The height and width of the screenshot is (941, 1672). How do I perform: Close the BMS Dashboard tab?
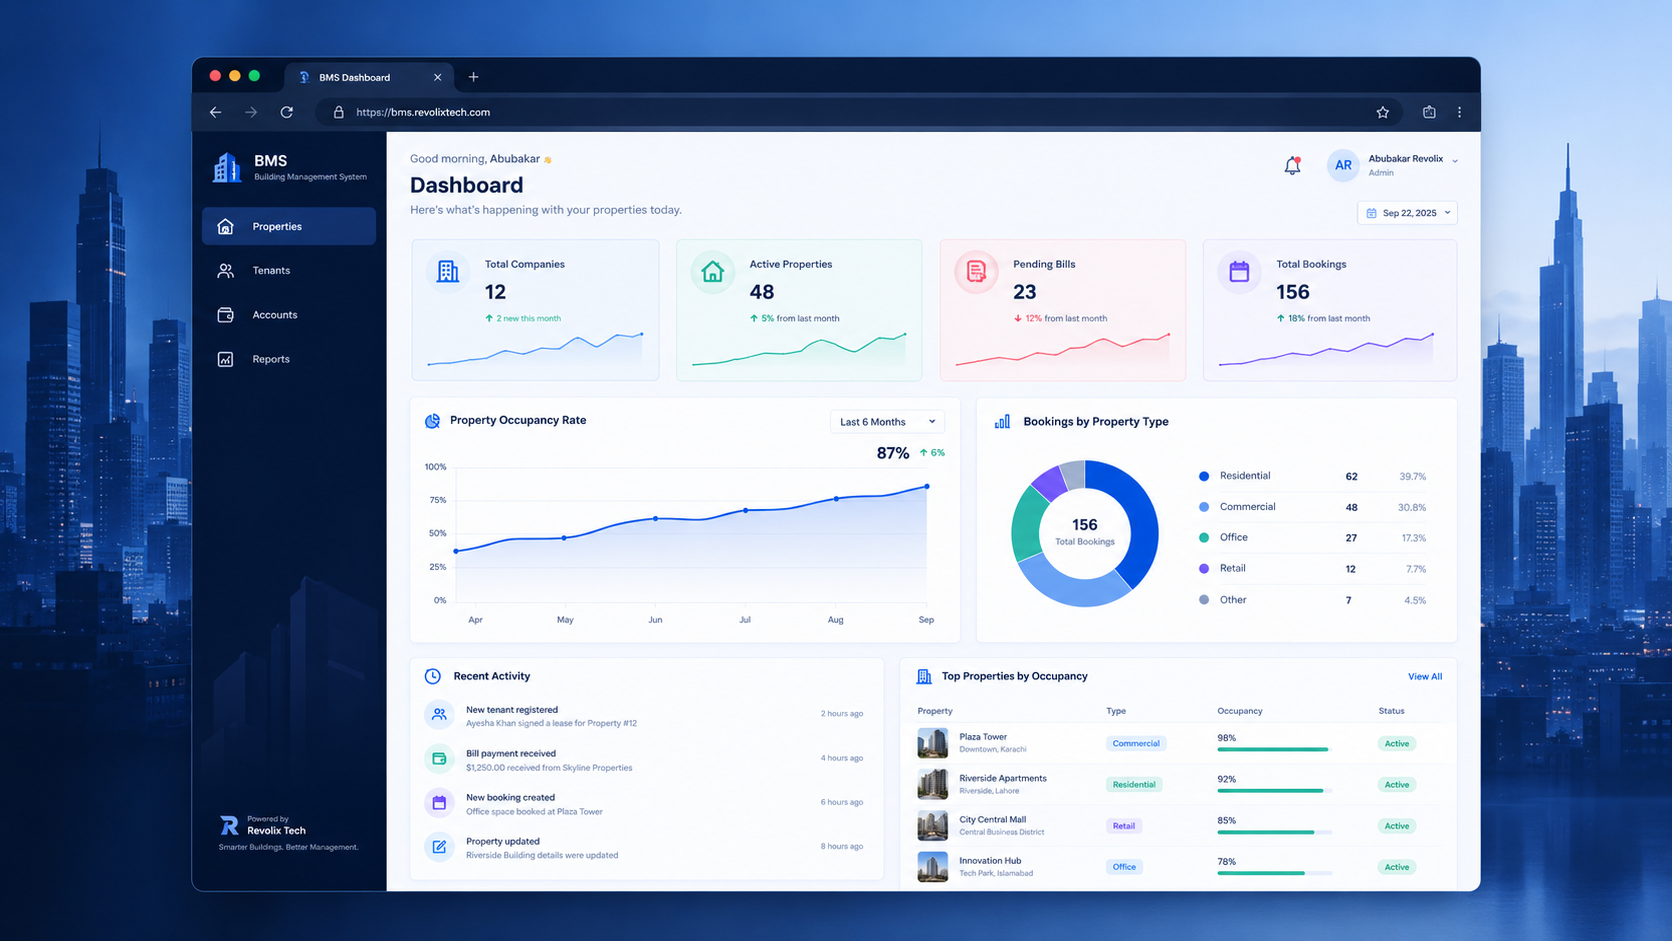point(438,77)
